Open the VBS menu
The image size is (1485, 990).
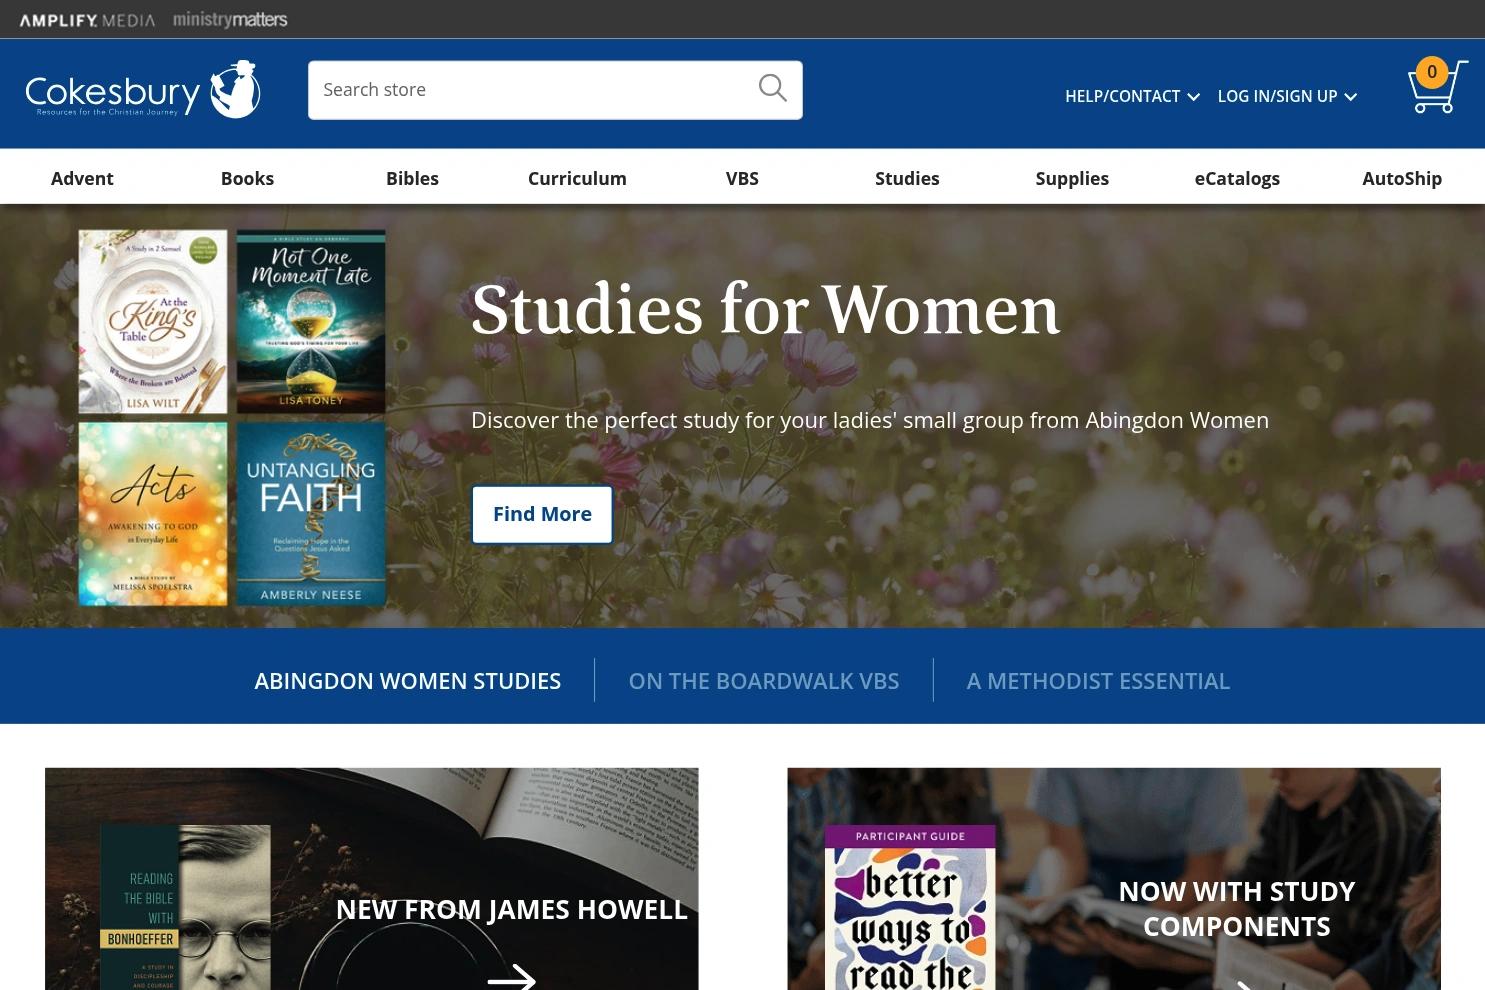click(742, 178)
